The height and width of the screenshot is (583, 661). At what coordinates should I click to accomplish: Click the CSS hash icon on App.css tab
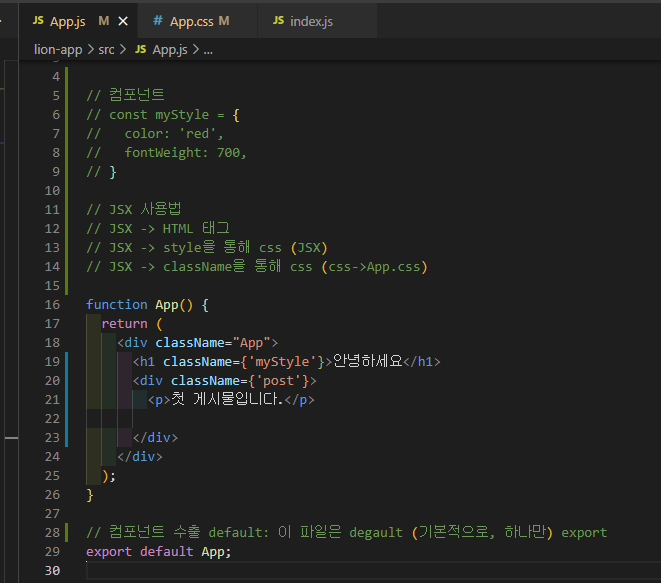(158, 20)
